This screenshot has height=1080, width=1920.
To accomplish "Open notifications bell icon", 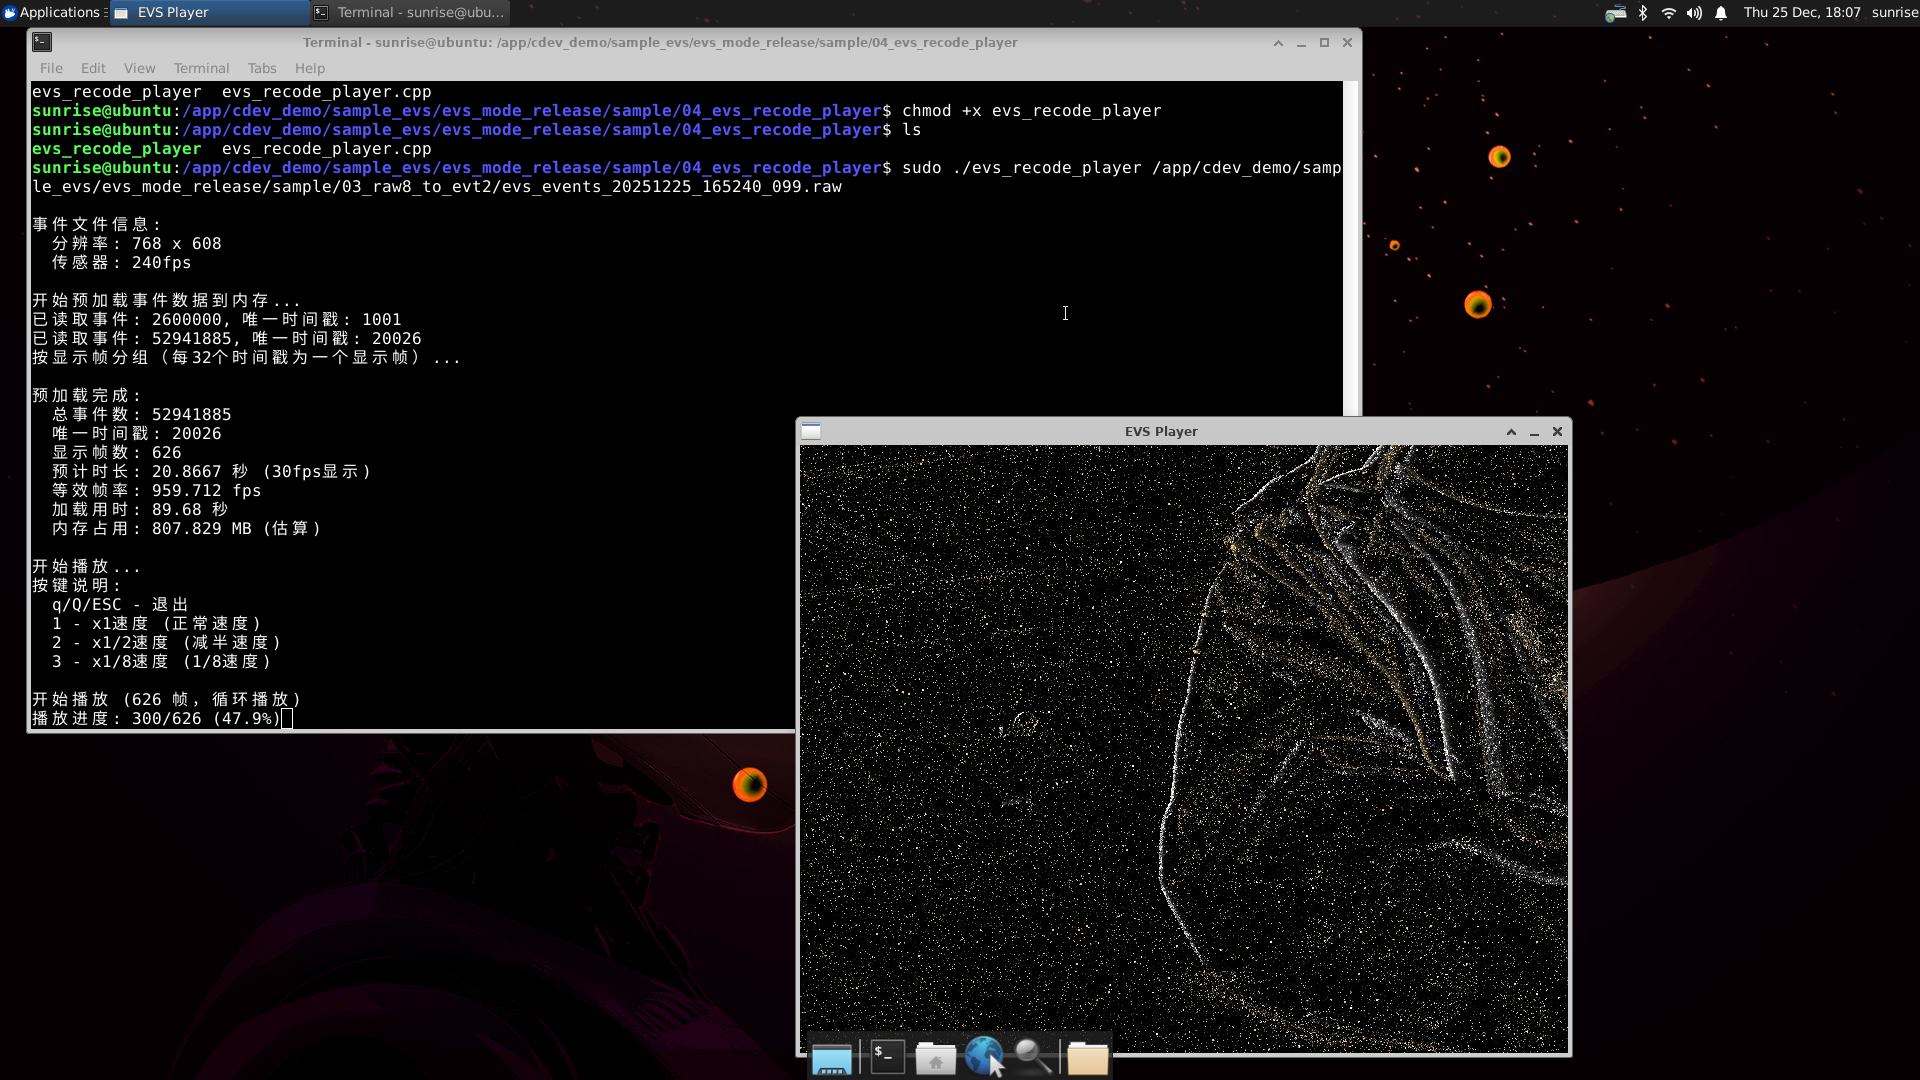I will click(x=1721, y=13).
